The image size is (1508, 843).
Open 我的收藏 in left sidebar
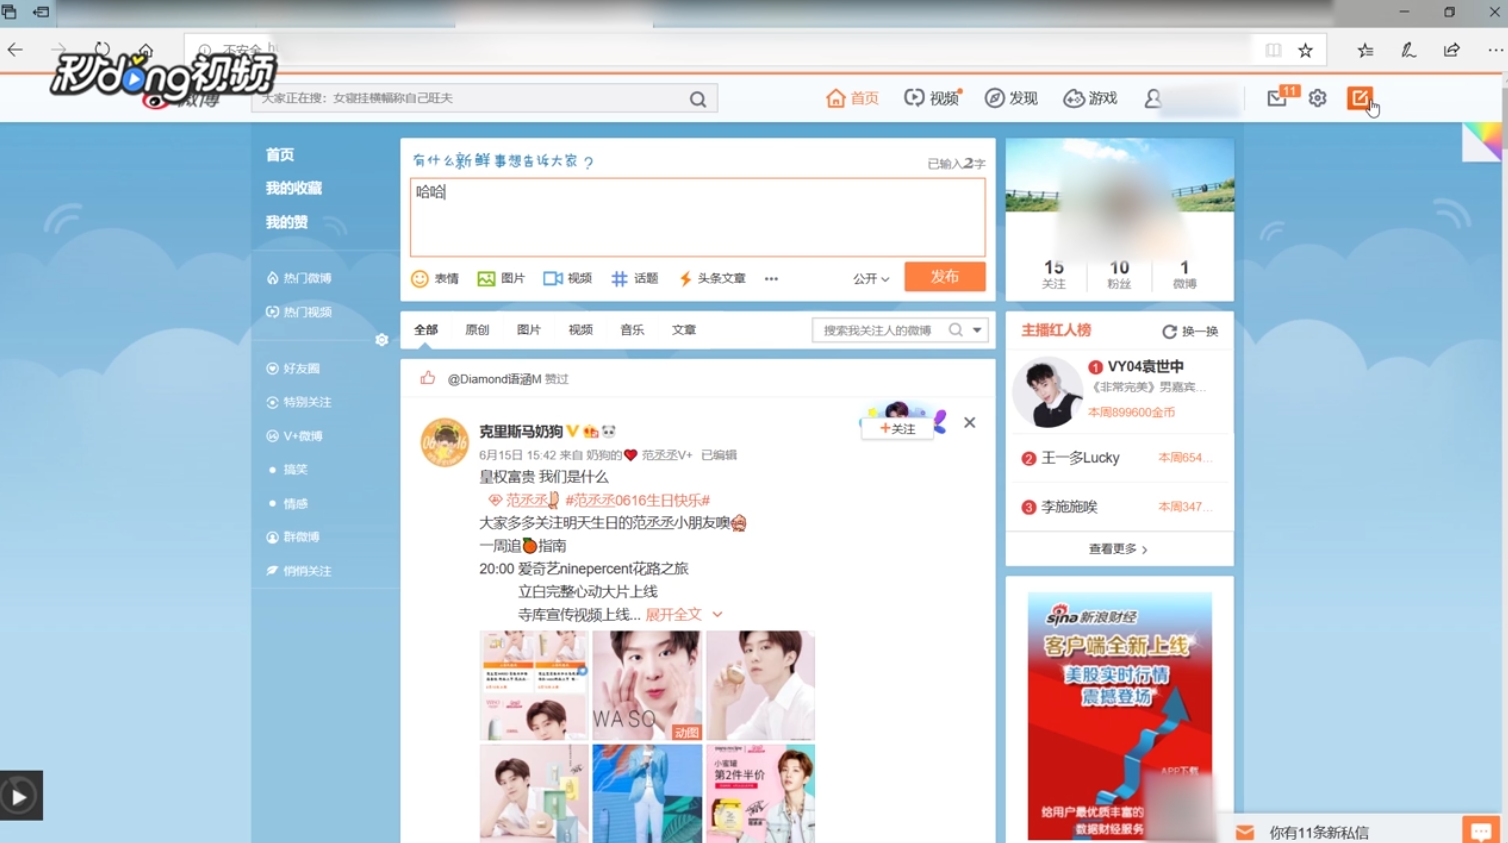(294, 188)
